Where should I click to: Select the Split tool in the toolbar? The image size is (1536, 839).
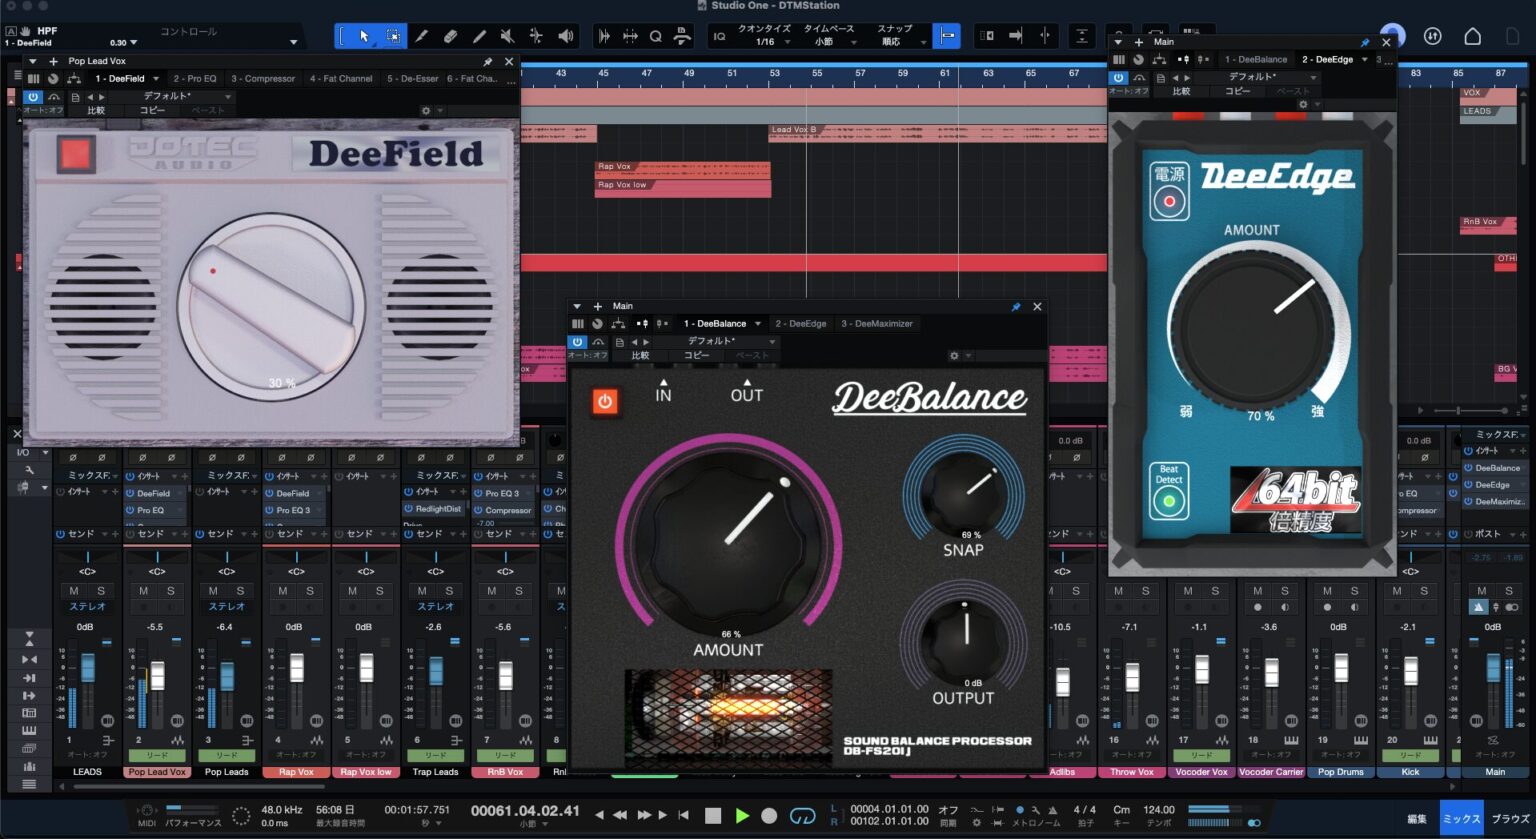pyautogui.click(x=422, y=36)
